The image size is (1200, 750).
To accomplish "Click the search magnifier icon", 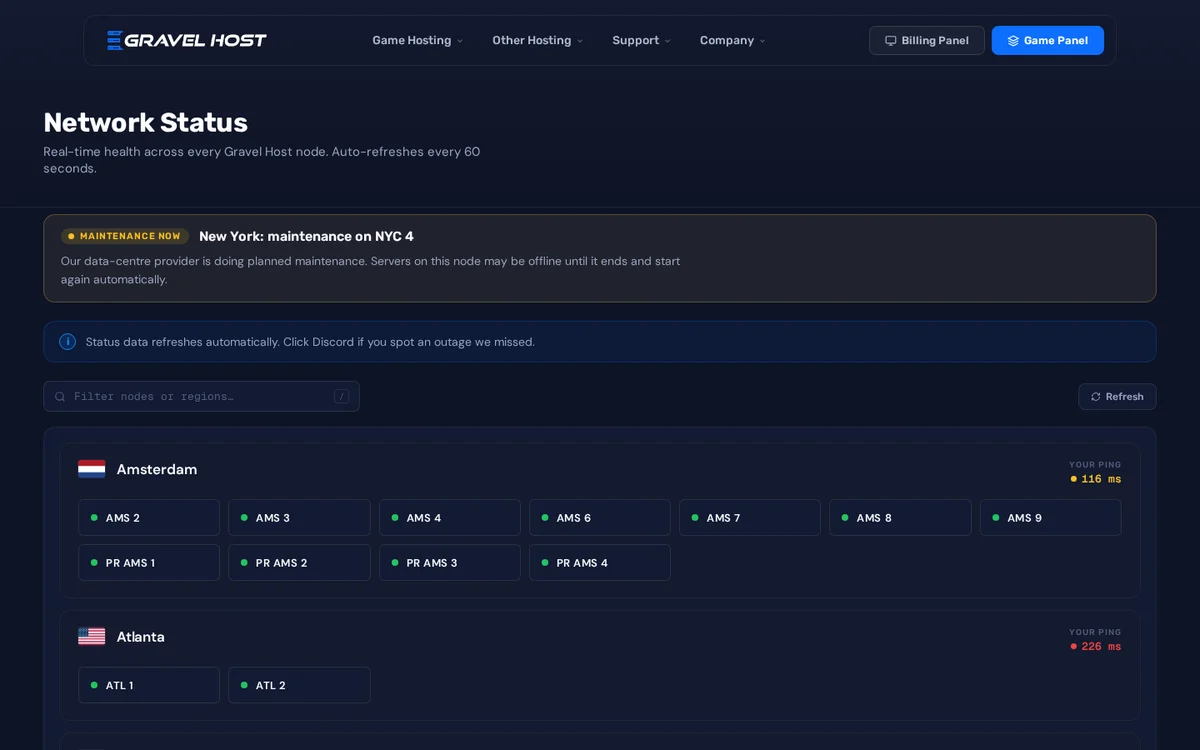I will coord(60,397).
